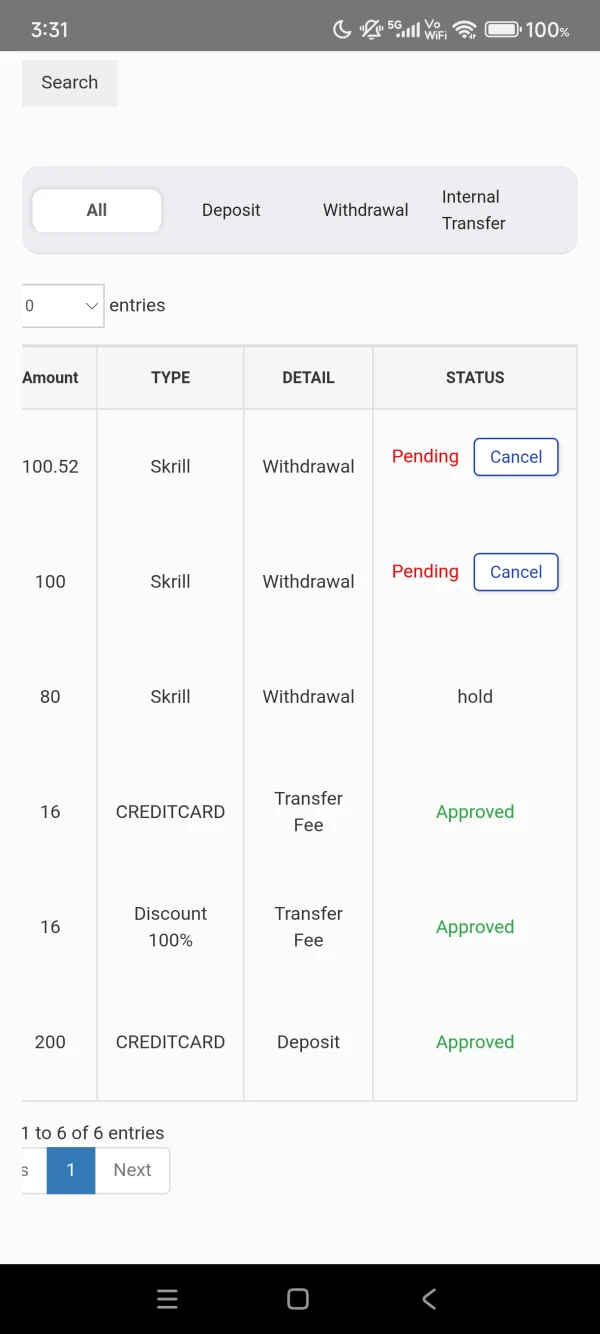
Task: Cancel the 100 Skrill pending withdrawal
Action: [516, 572]
